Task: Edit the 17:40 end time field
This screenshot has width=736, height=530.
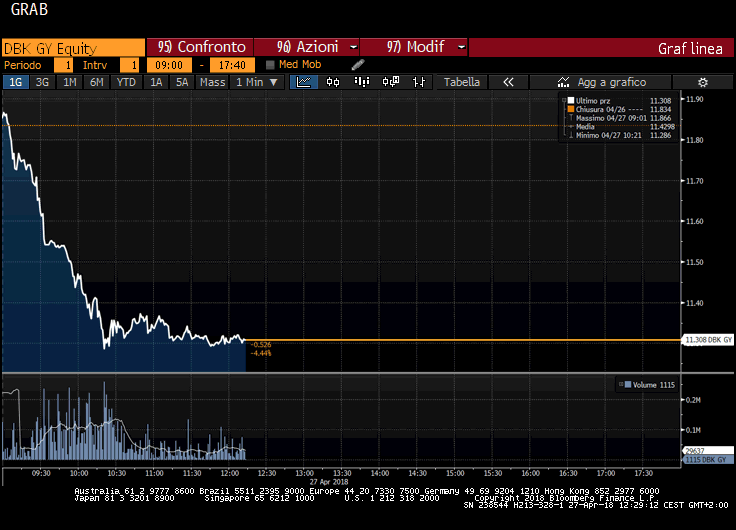Action: 232,65
